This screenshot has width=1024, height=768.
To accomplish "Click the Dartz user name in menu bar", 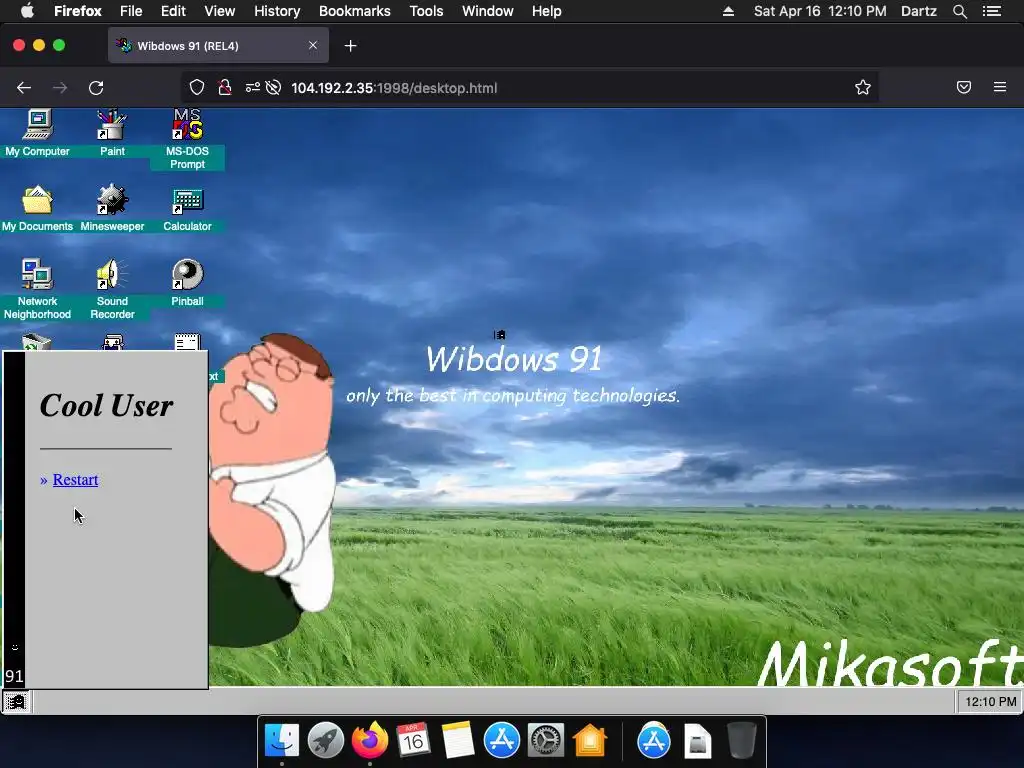I will click(919, 11).
